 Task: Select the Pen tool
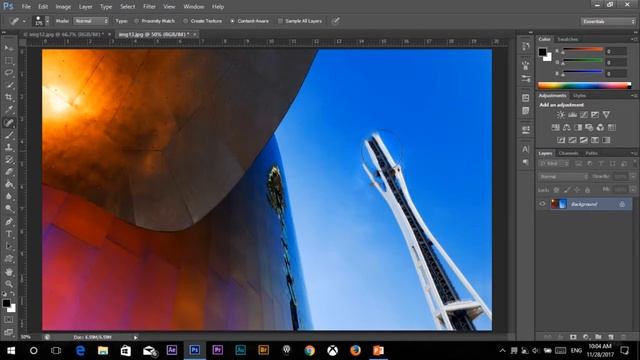(x=9, y=222)
